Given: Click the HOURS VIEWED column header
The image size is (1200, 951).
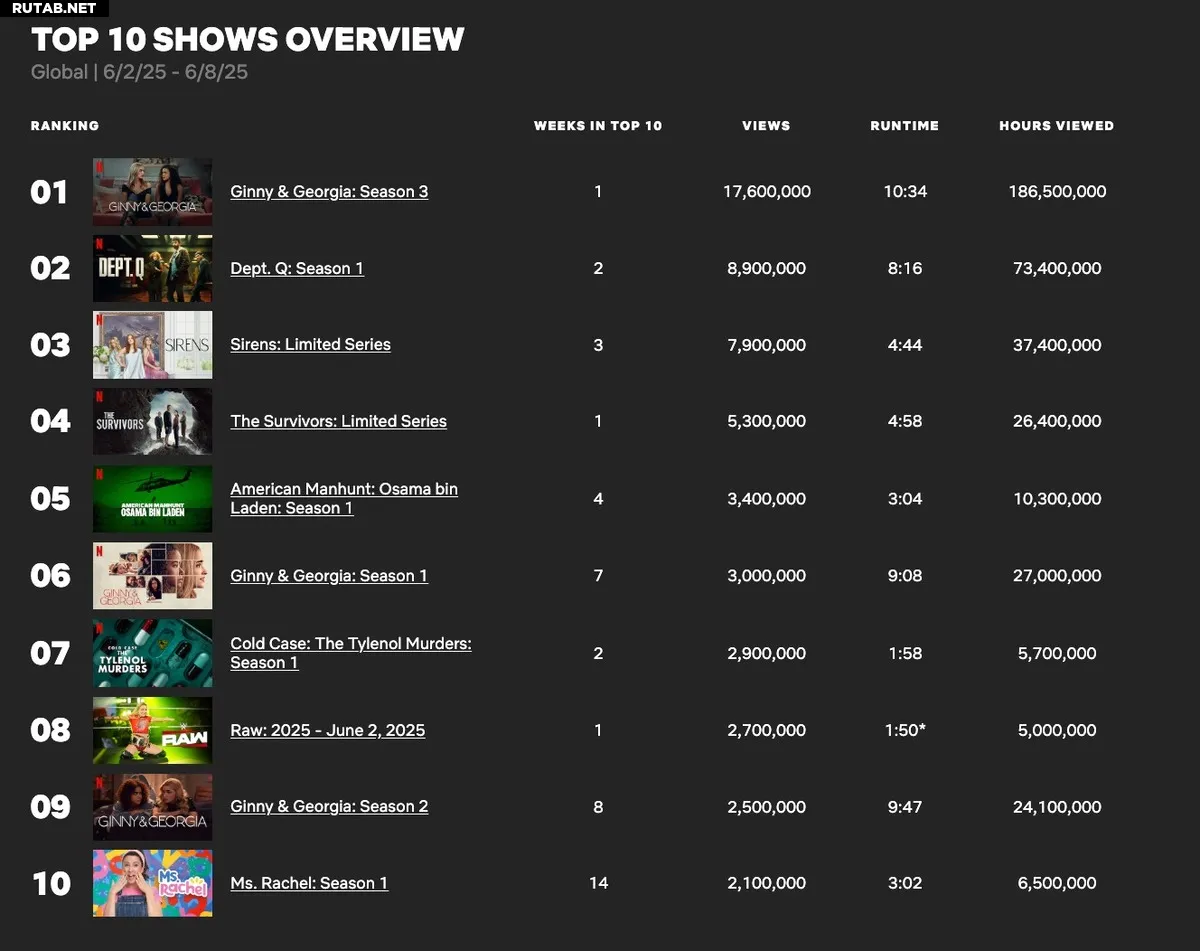Looking at the screenshot, I should [x=1057, y=126].
